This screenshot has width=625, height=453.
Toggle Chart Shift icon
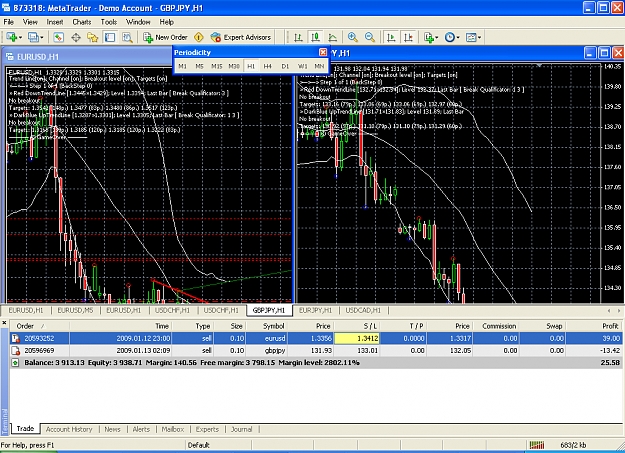point(408,37)
